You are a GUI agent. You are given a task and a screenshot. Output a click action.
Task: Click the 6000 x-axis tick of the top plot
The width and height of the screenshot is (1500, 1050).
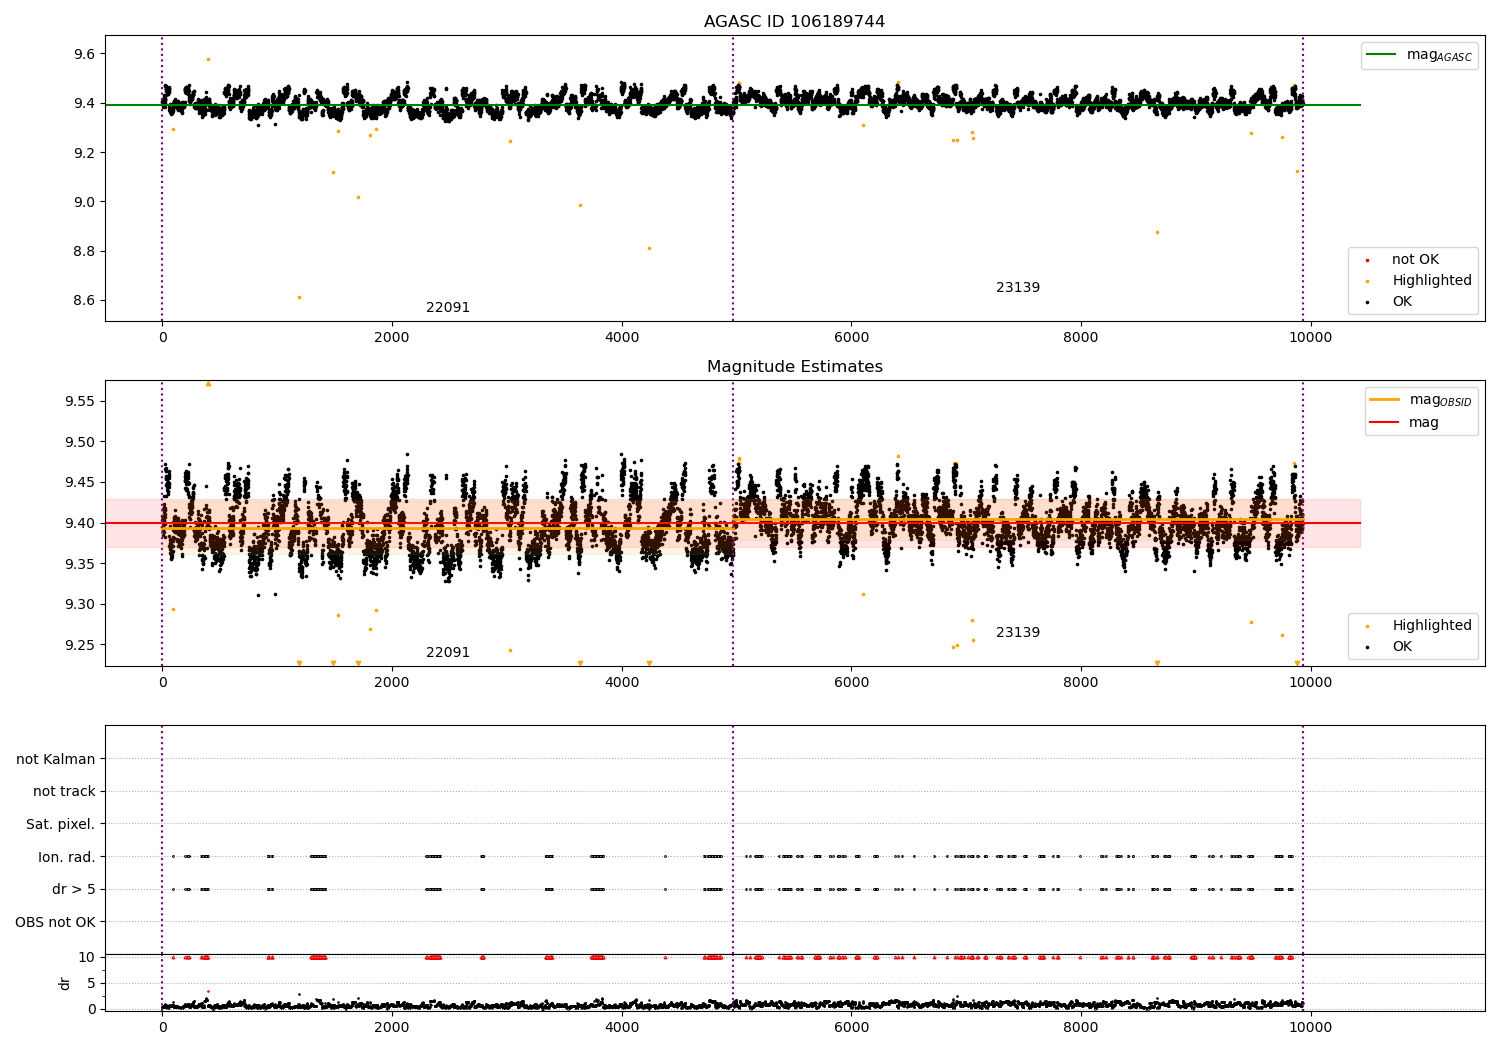[851, 337]
